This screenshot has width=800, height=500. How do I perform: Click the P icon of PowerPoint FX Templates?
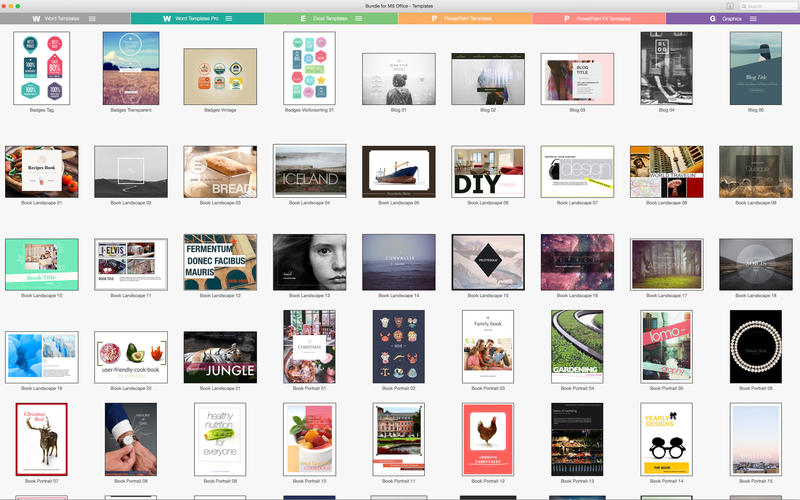click(x=567, y=19)
